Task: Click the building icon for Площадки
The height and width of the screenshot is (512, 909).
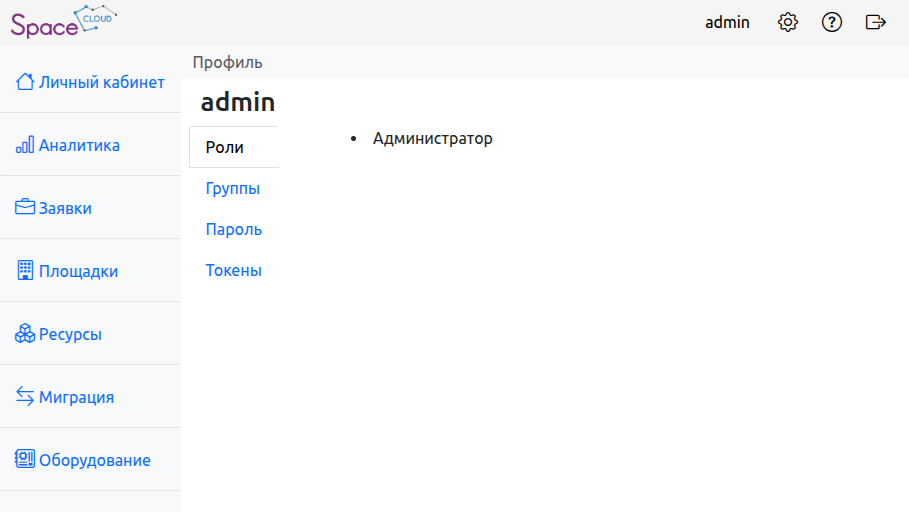Action: click(x=25, y=270)
